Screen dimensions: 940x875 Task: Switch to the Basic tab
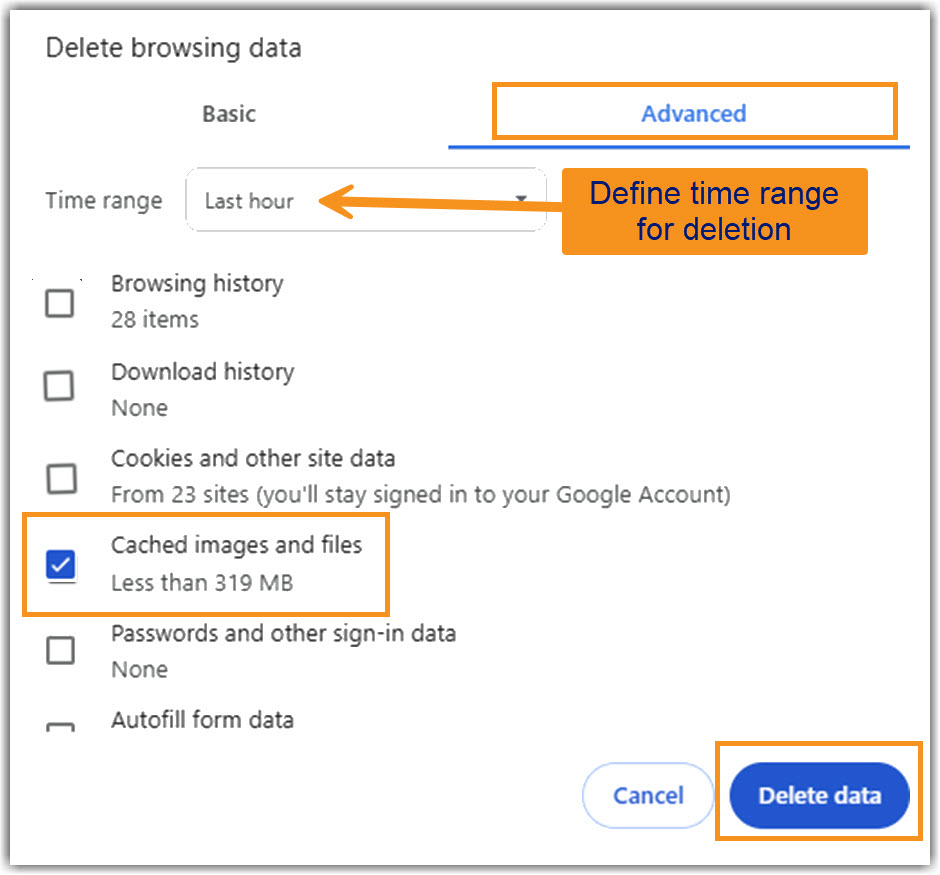(x=228, y=113)
